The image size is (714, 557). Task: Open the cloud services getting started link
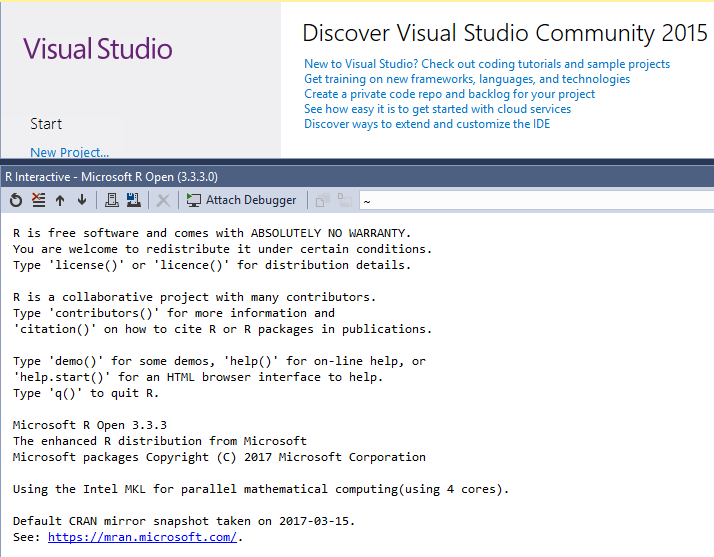coord(437,109)
